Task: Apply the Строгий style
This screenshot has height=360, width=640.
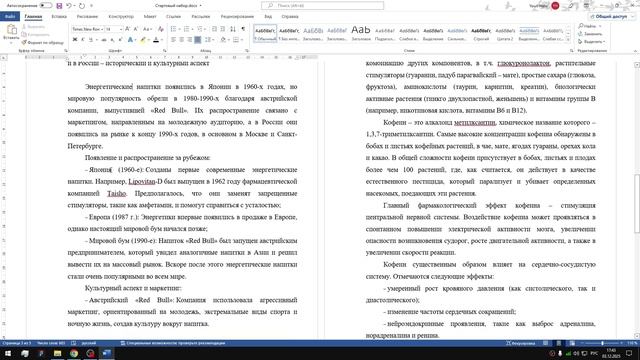Action: point(481,33)
